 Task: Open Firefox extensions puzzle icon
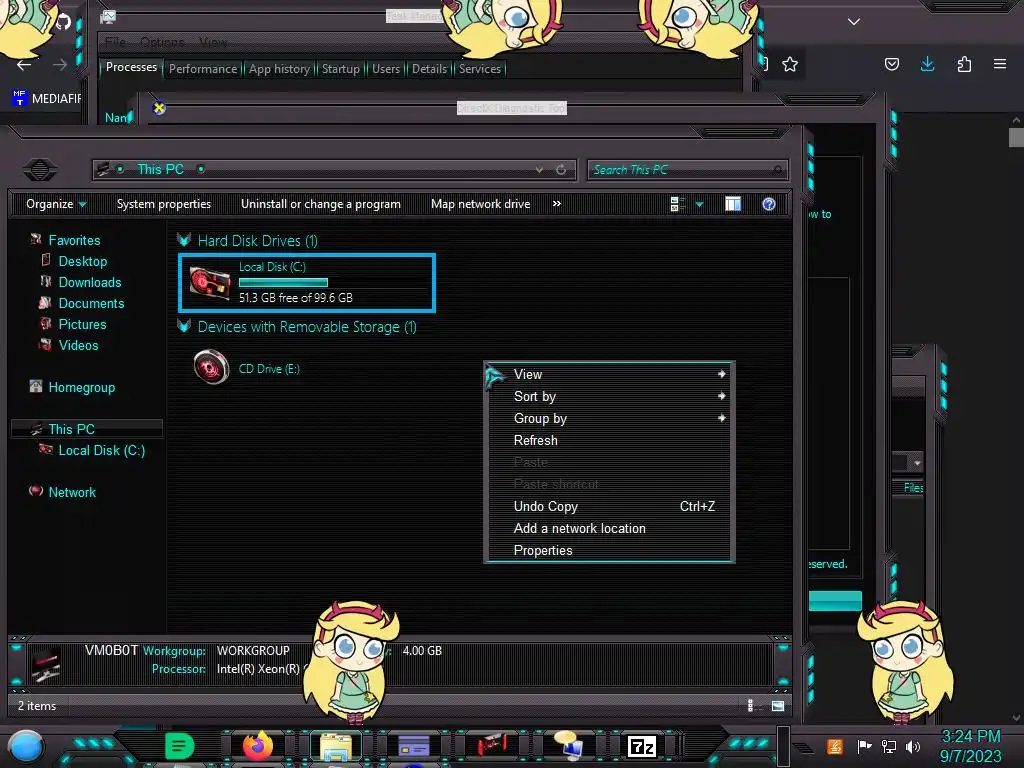[964, 64]
